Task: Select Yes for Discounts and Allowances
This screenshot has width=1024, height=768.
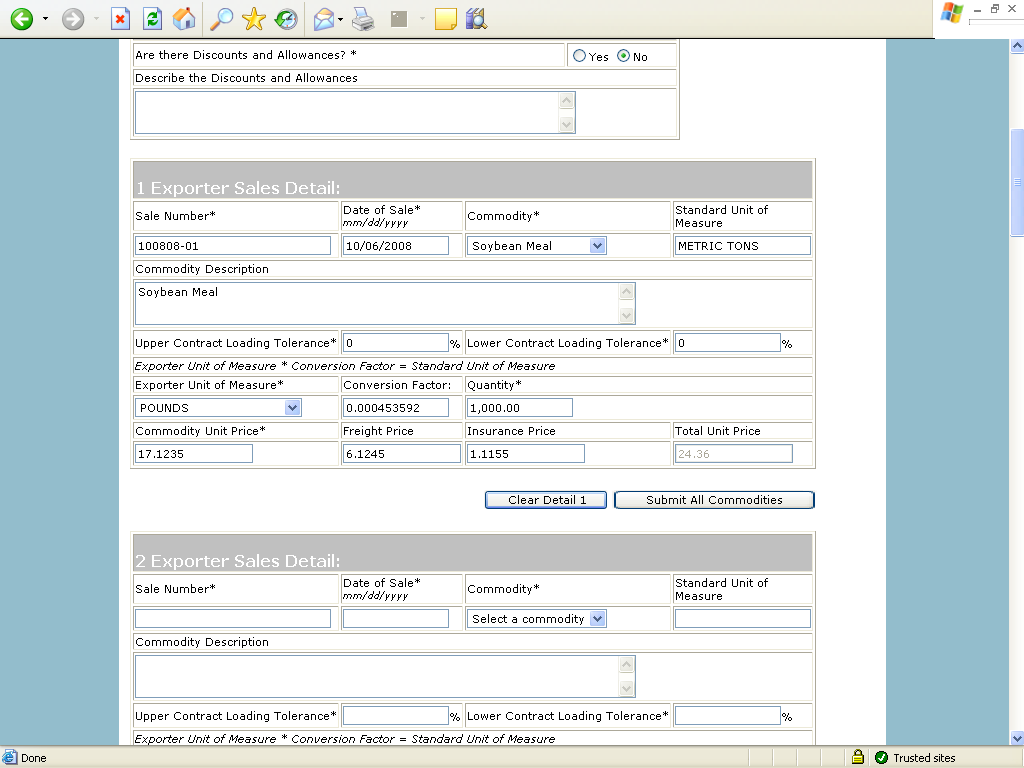Action: pyautogui.click(x=580, y=57)
